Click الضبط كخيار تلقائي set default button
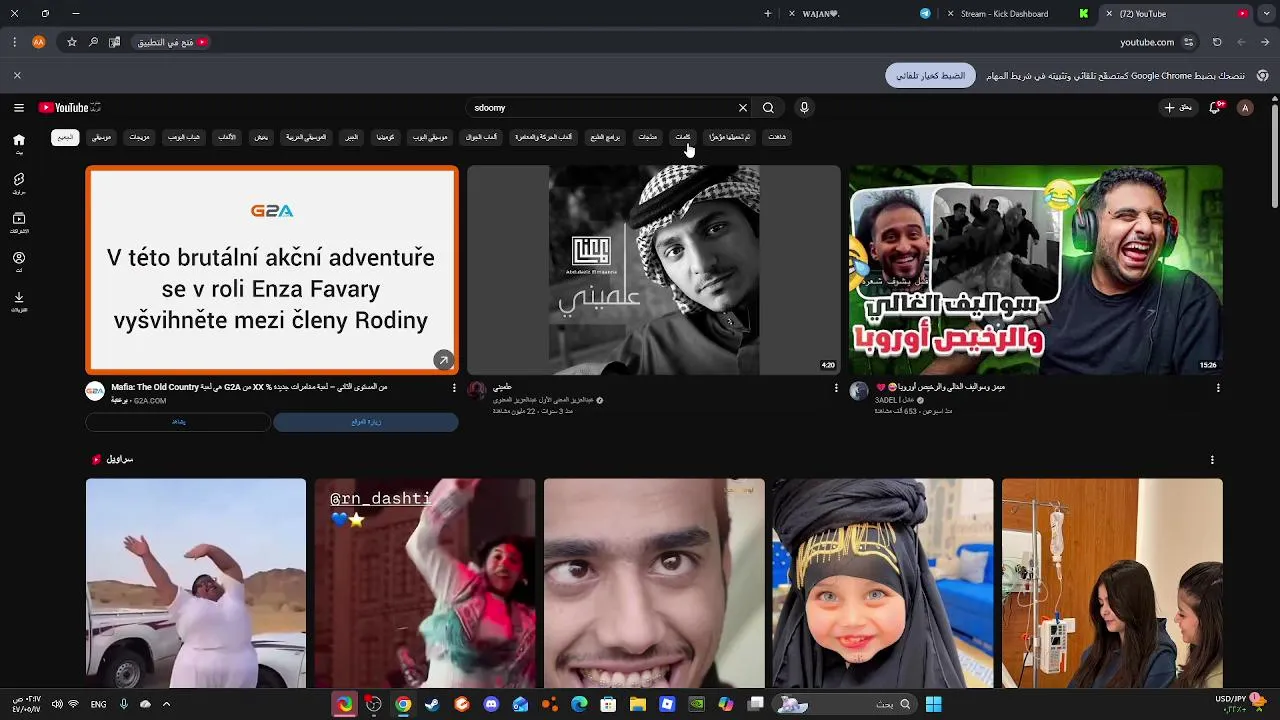The height and width of the screenshot is (720, 1280). click(930, 75)
